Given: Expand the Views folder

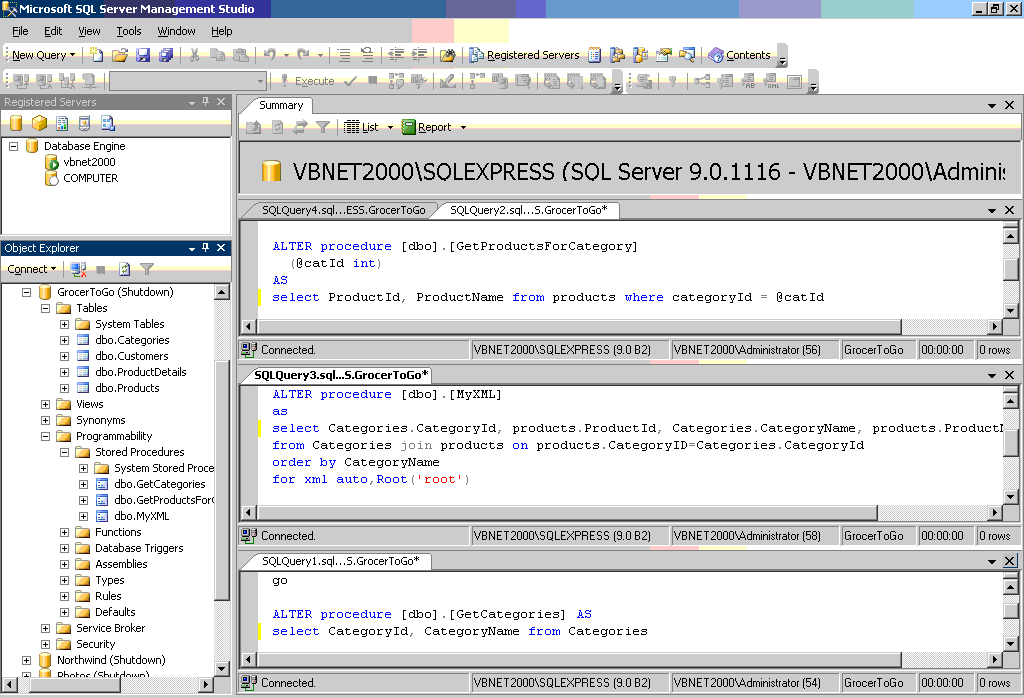Looking at the screenshot, I should pyautogui.click(x=45, y=404).
